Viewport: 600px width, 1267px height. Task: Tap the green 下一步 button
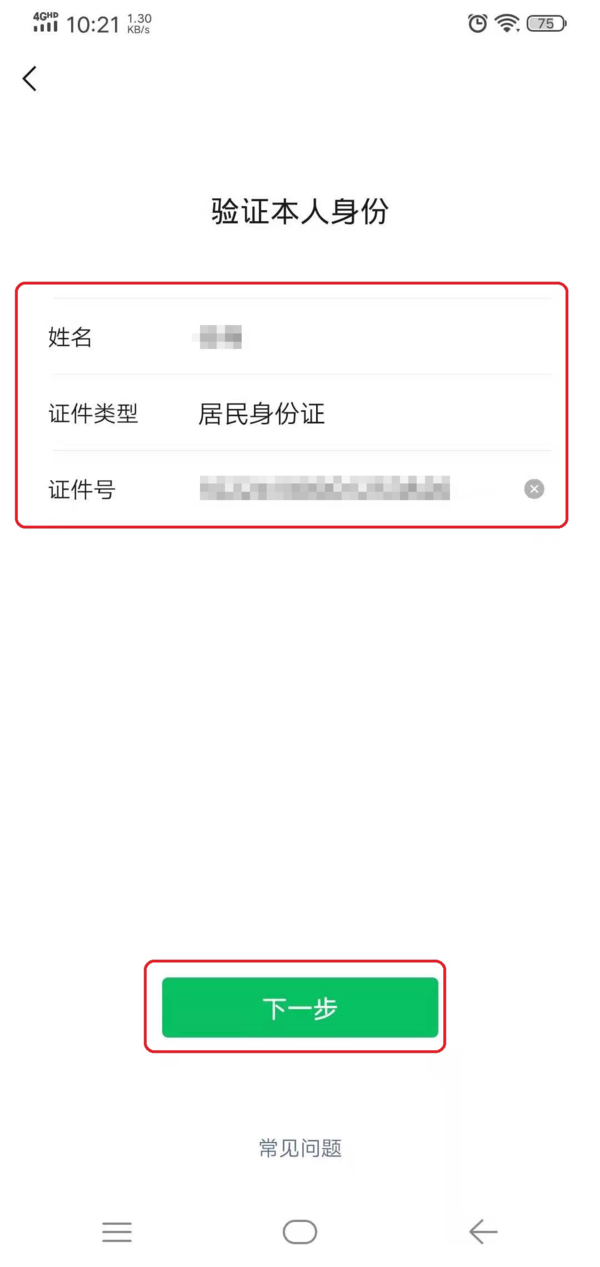point(300,1007)
